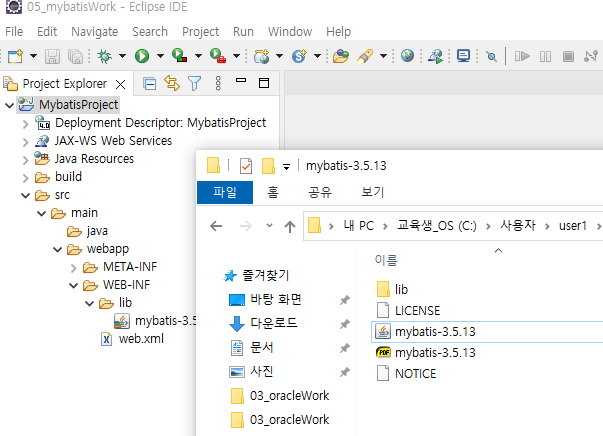Open the Coverage dropdown arrow
The image size is (603, 436).
(x=198, y=57)
